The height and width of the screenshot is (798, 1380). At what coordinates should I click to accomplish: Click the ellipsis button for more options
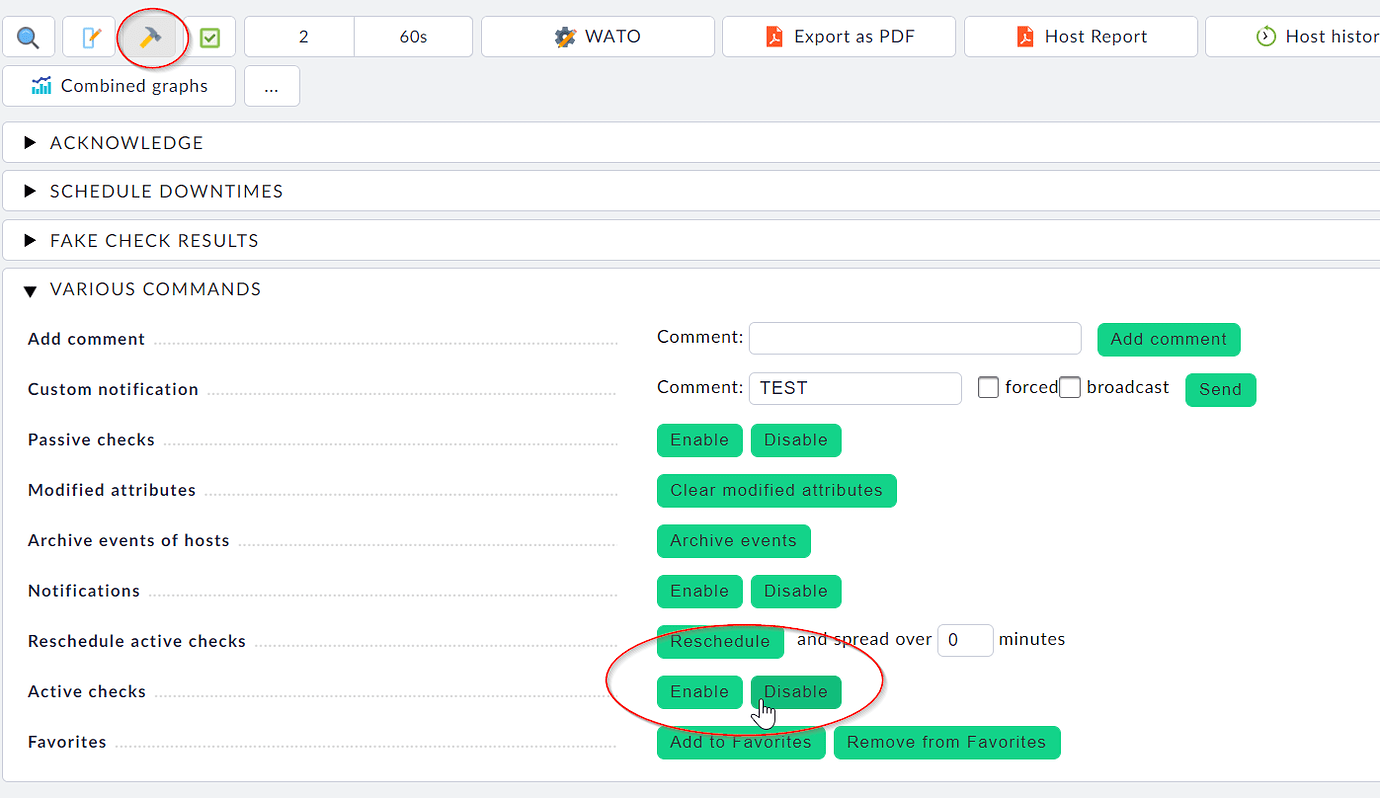tap(271, 86)
